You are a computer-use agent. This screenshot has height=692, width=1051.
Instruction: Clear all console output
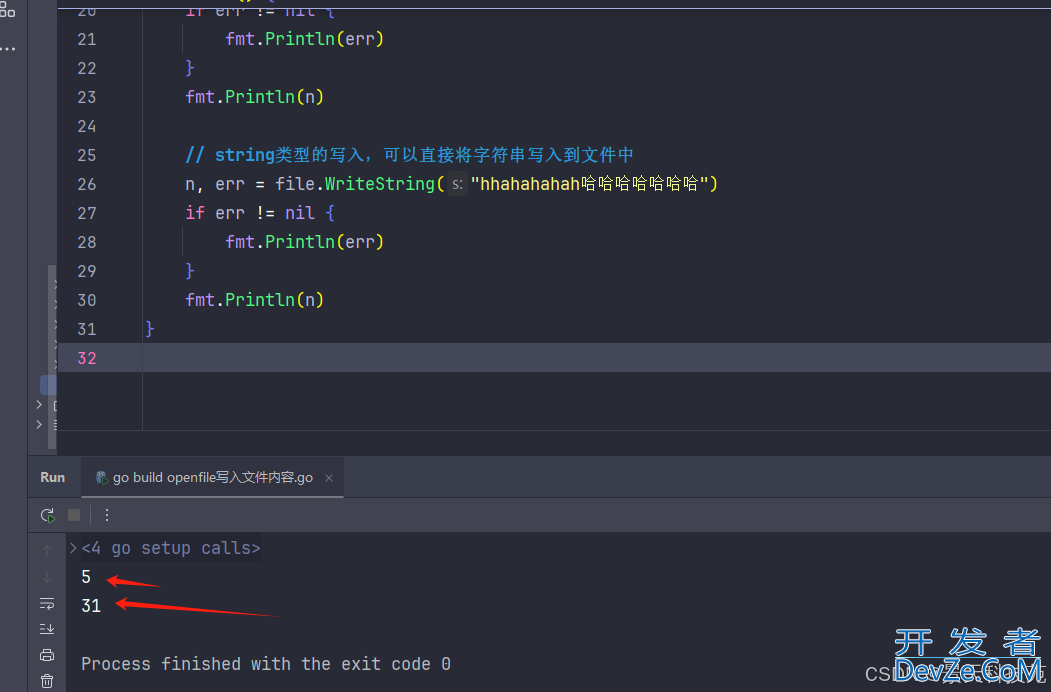(x=47, y=681)
